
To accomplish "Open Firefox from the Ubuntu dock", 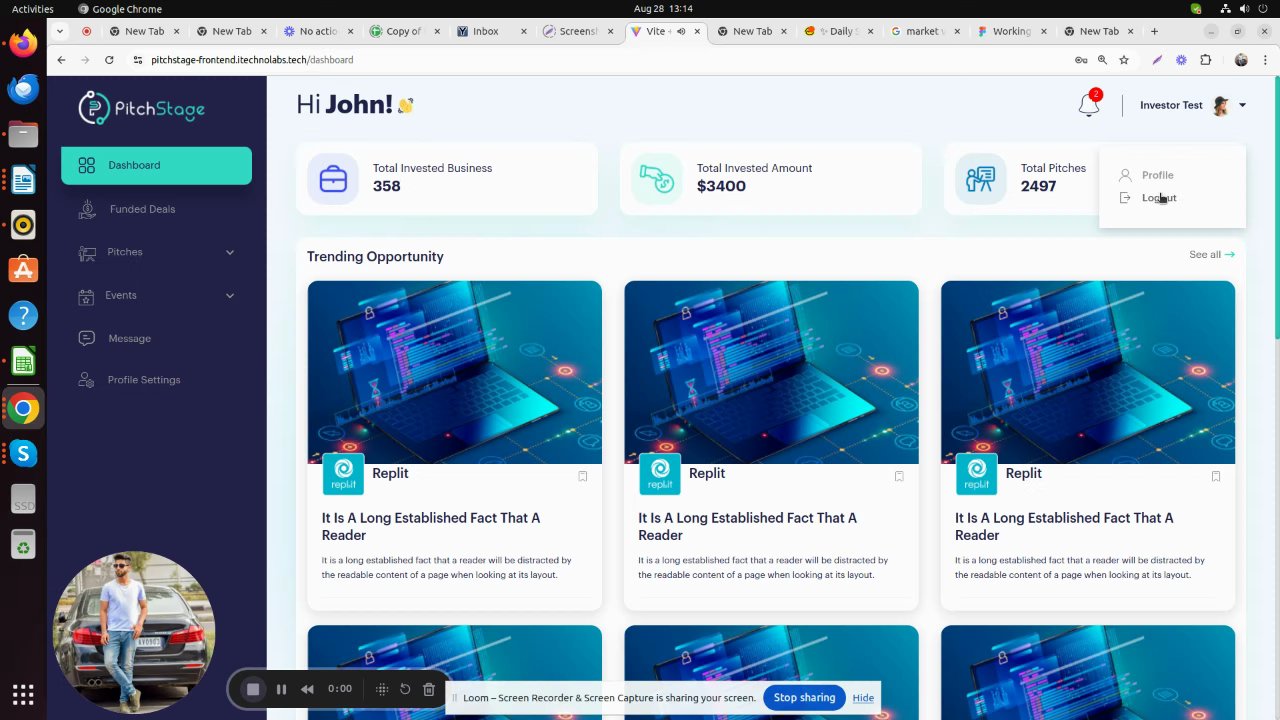I will 23,43.
